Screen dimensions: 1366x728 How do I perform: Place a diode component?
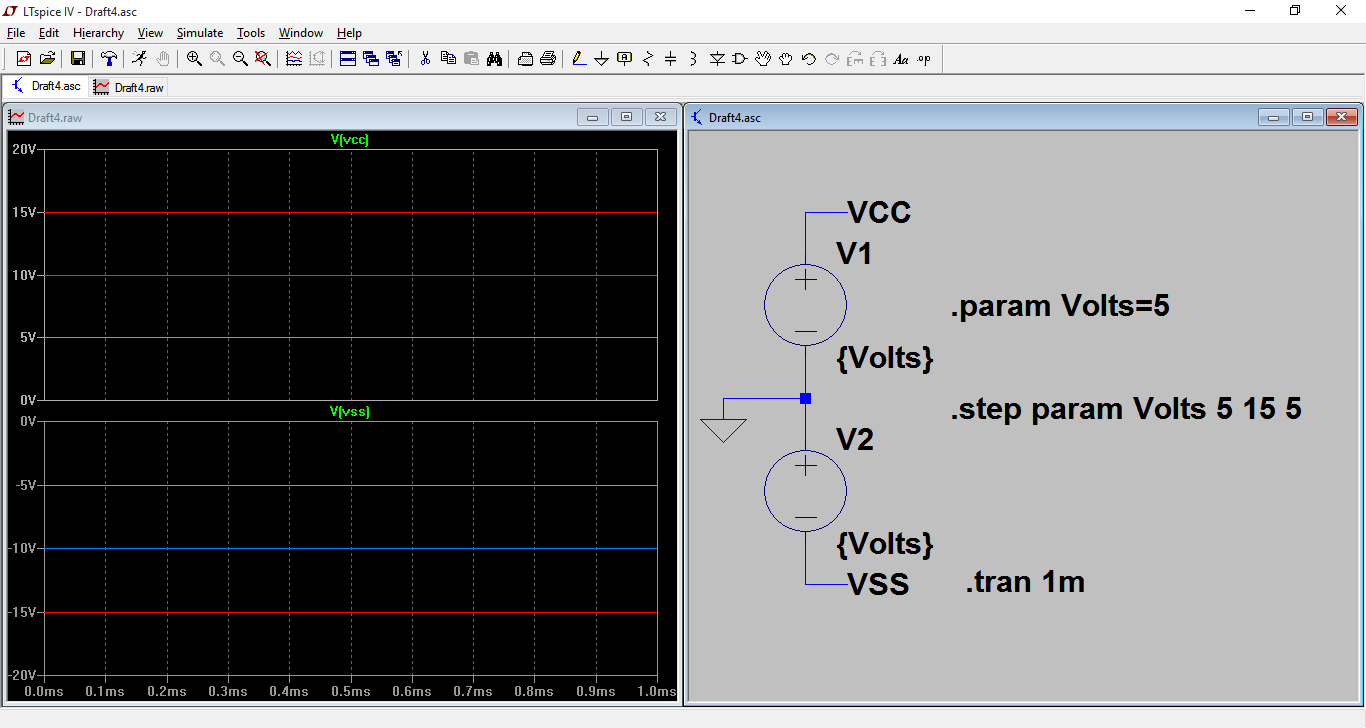click(x=717, y=59)
